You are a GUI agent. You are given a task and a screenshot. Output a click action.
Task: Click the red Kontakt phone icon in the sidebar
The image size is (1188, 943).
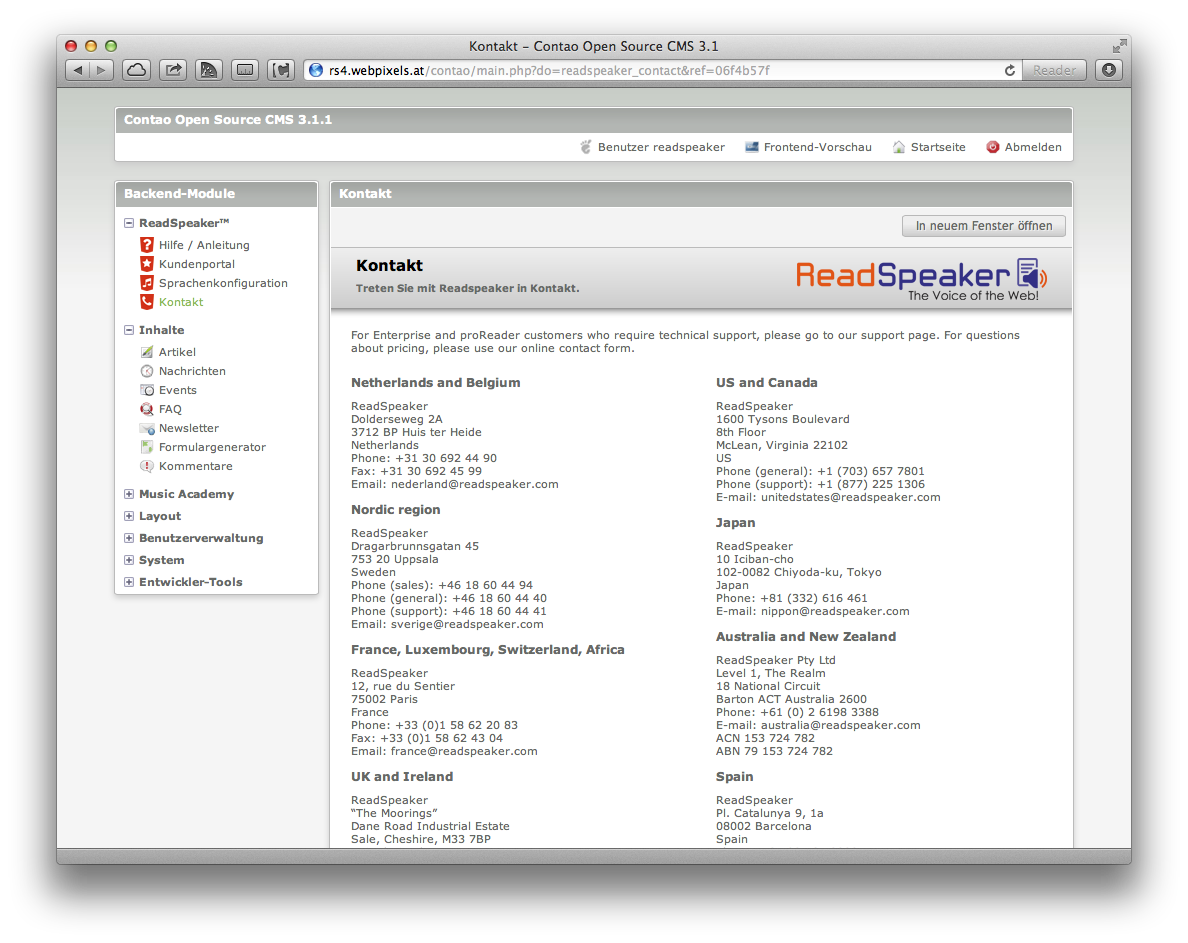tap(147, 301)
